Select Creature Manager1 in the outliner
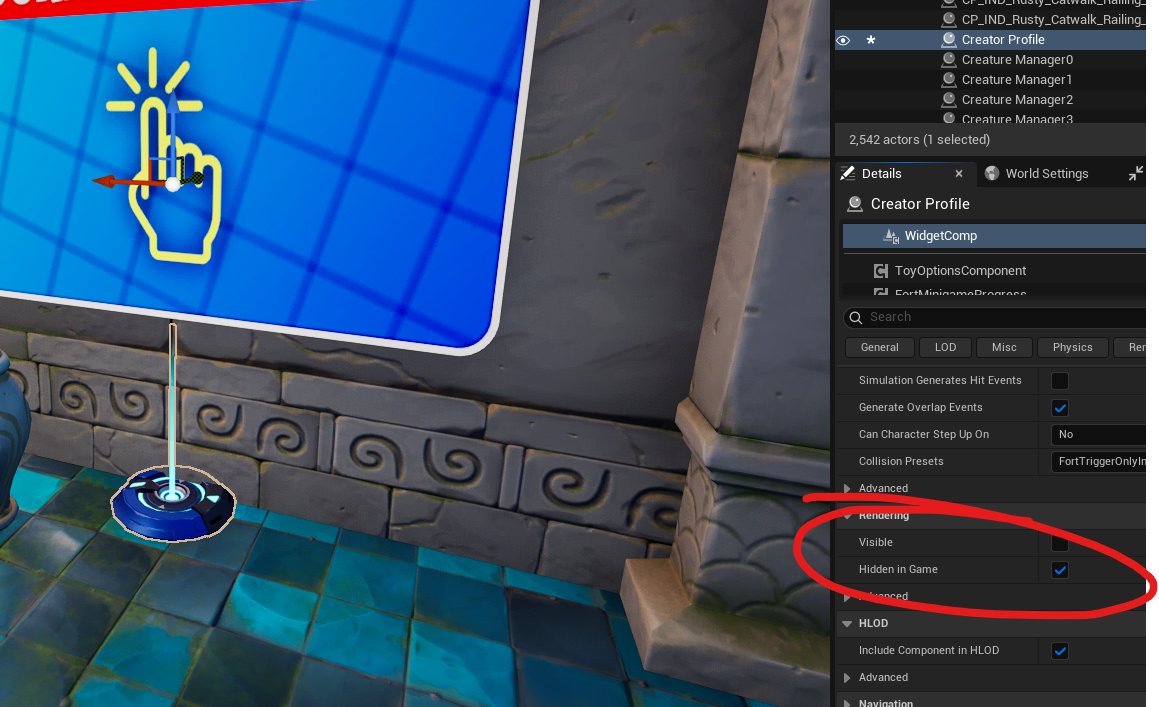The width and height of the screenshot is (1159, 707). [1016, 80]
